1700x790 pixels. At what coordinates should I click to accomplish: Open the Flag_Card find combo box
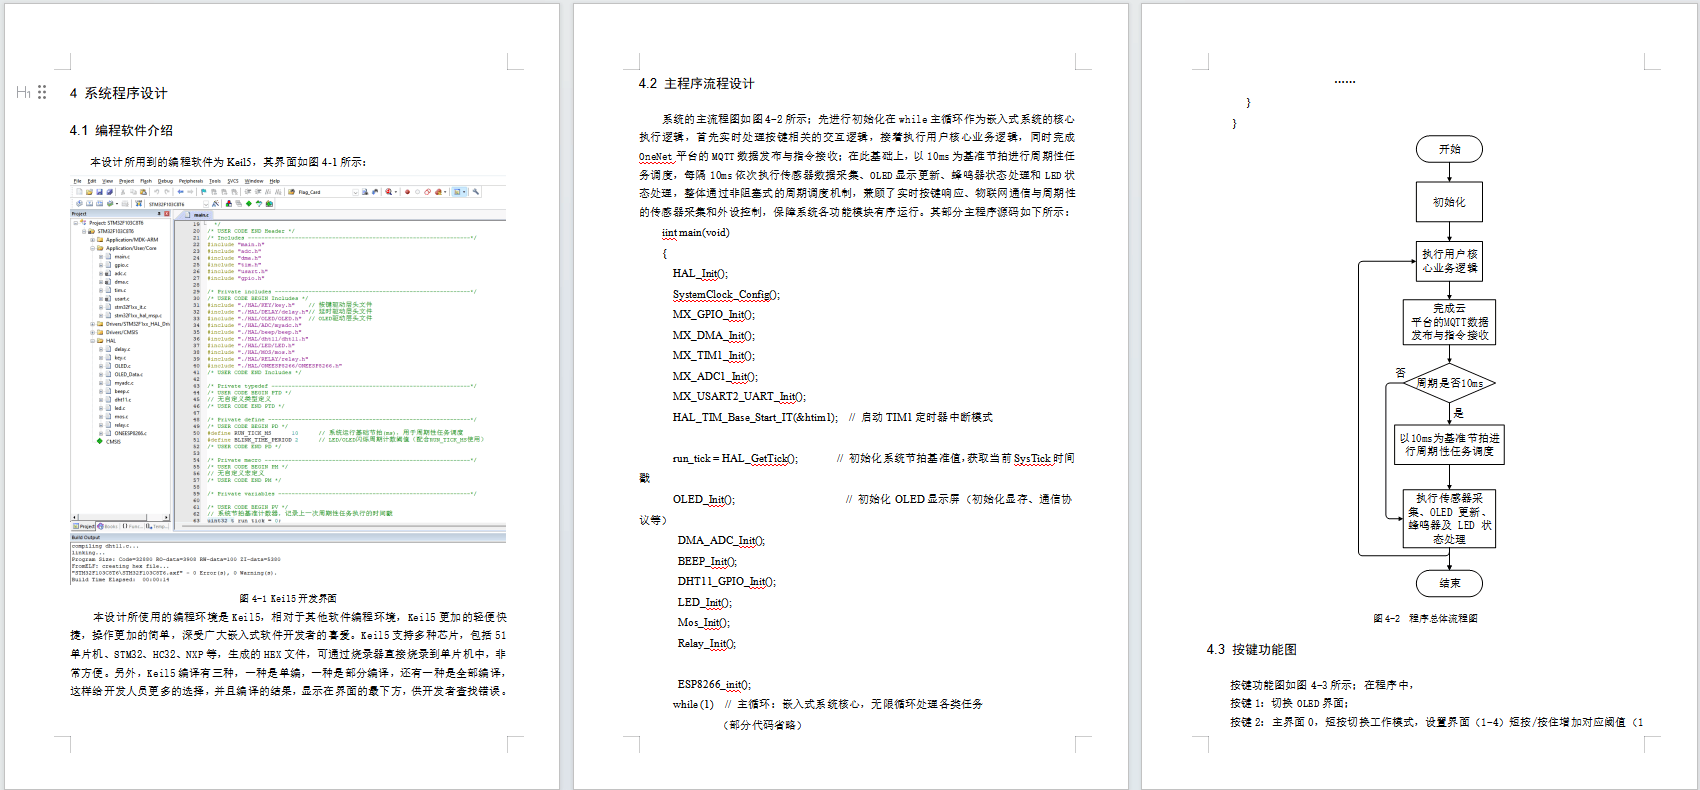click(328, 192)
